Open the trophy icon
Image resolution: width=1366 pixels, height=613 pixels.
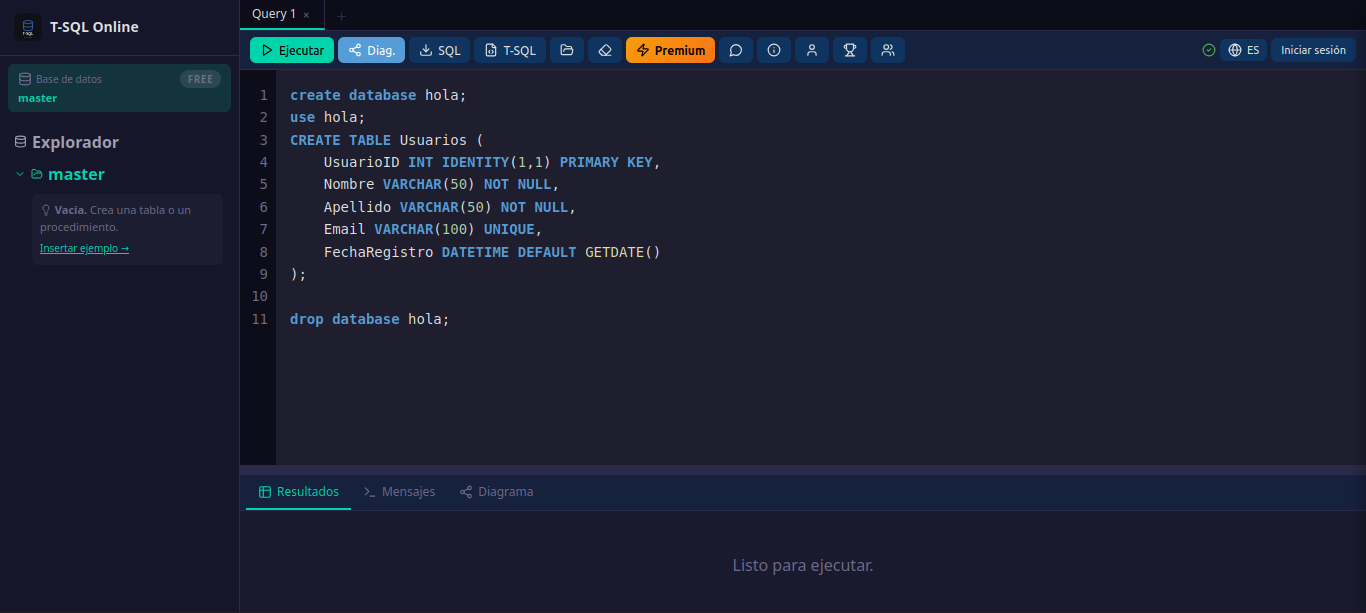coord(850,50)
